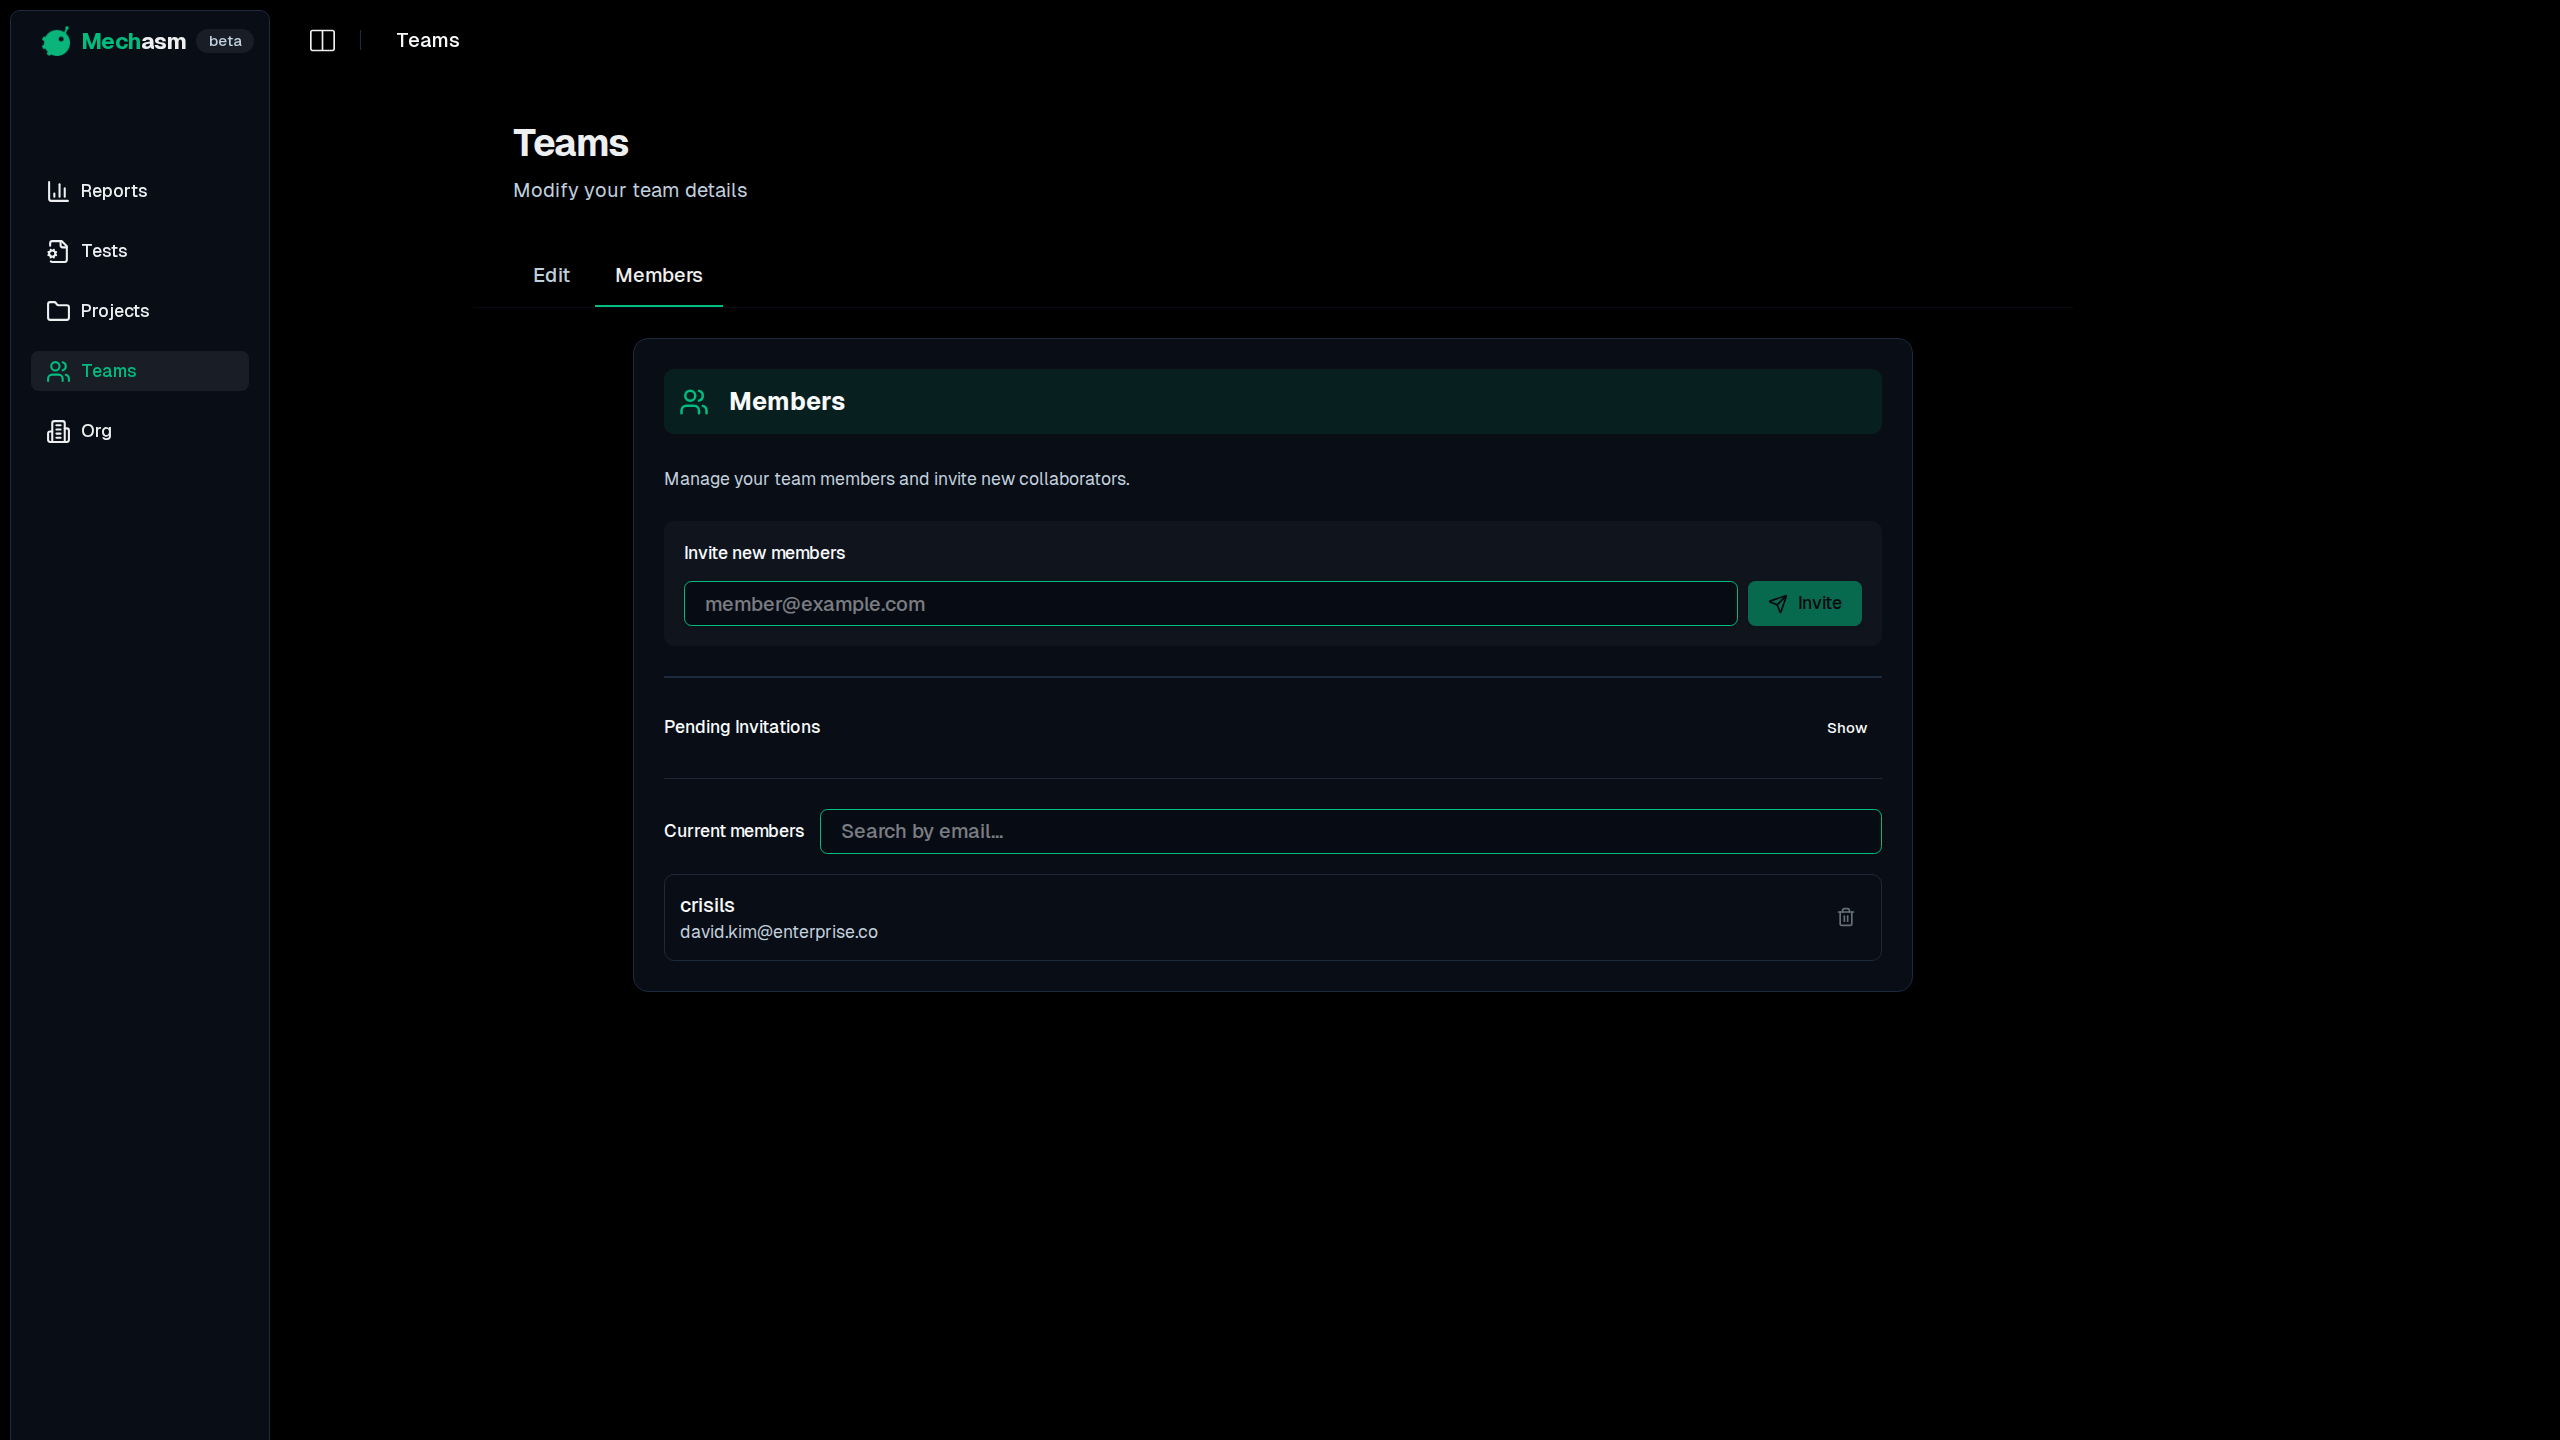Click the Teams people icon in sidebar

[58, 371]
